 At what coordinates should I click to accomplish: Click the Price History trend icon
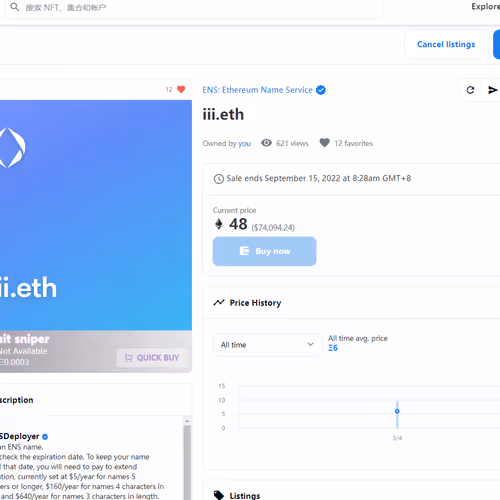click(219, 303)
